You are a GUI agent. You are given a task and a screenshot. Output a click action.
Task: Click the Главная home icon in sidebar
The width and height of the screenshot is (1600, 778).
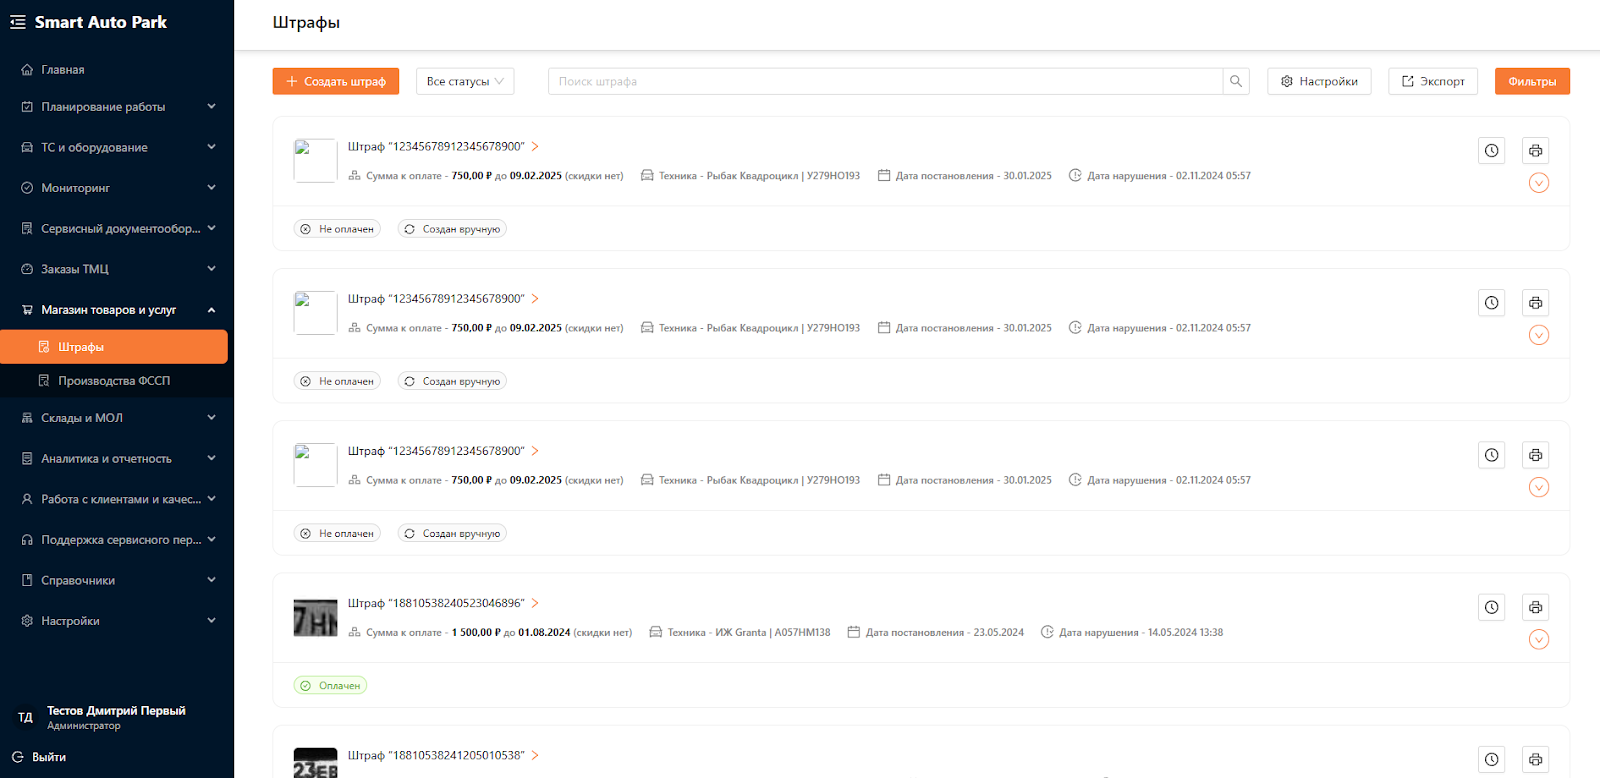pos(27,70)
